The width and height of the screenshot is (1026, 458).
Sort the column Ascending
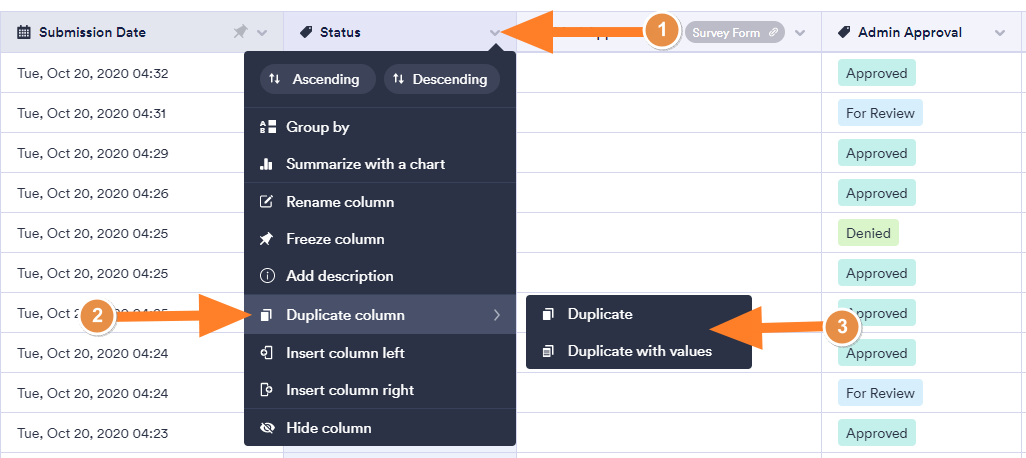click(318, 79)
